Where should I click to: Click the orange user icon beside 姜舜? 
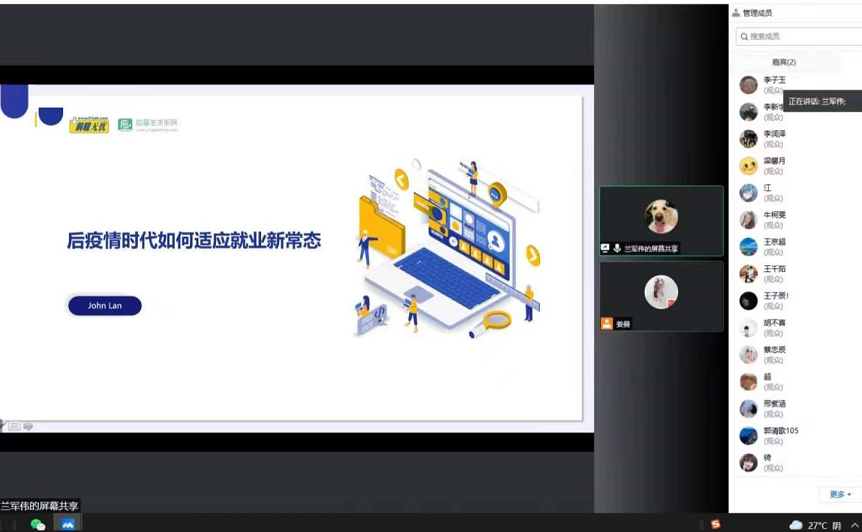(x=606, y=324)
